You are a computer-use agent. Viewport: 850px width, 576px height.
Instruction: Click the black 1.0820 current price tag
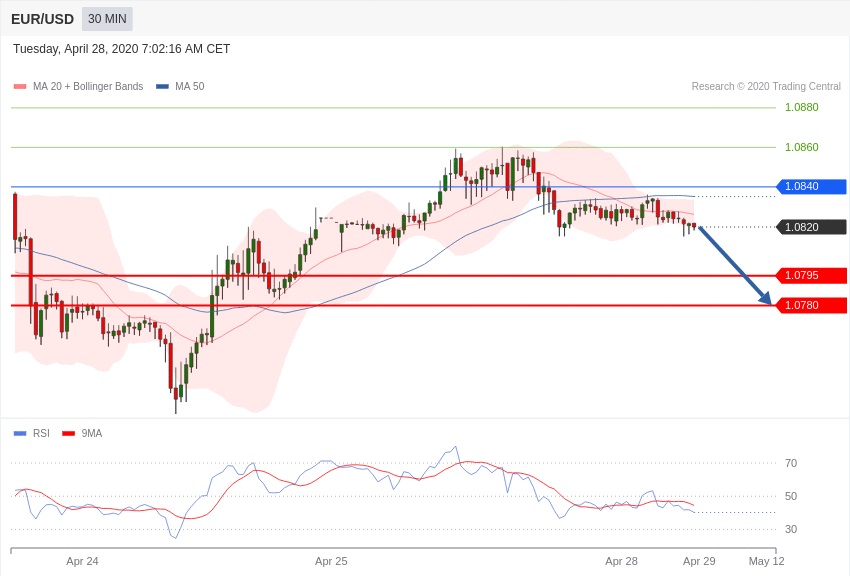[x=811, y=227]
